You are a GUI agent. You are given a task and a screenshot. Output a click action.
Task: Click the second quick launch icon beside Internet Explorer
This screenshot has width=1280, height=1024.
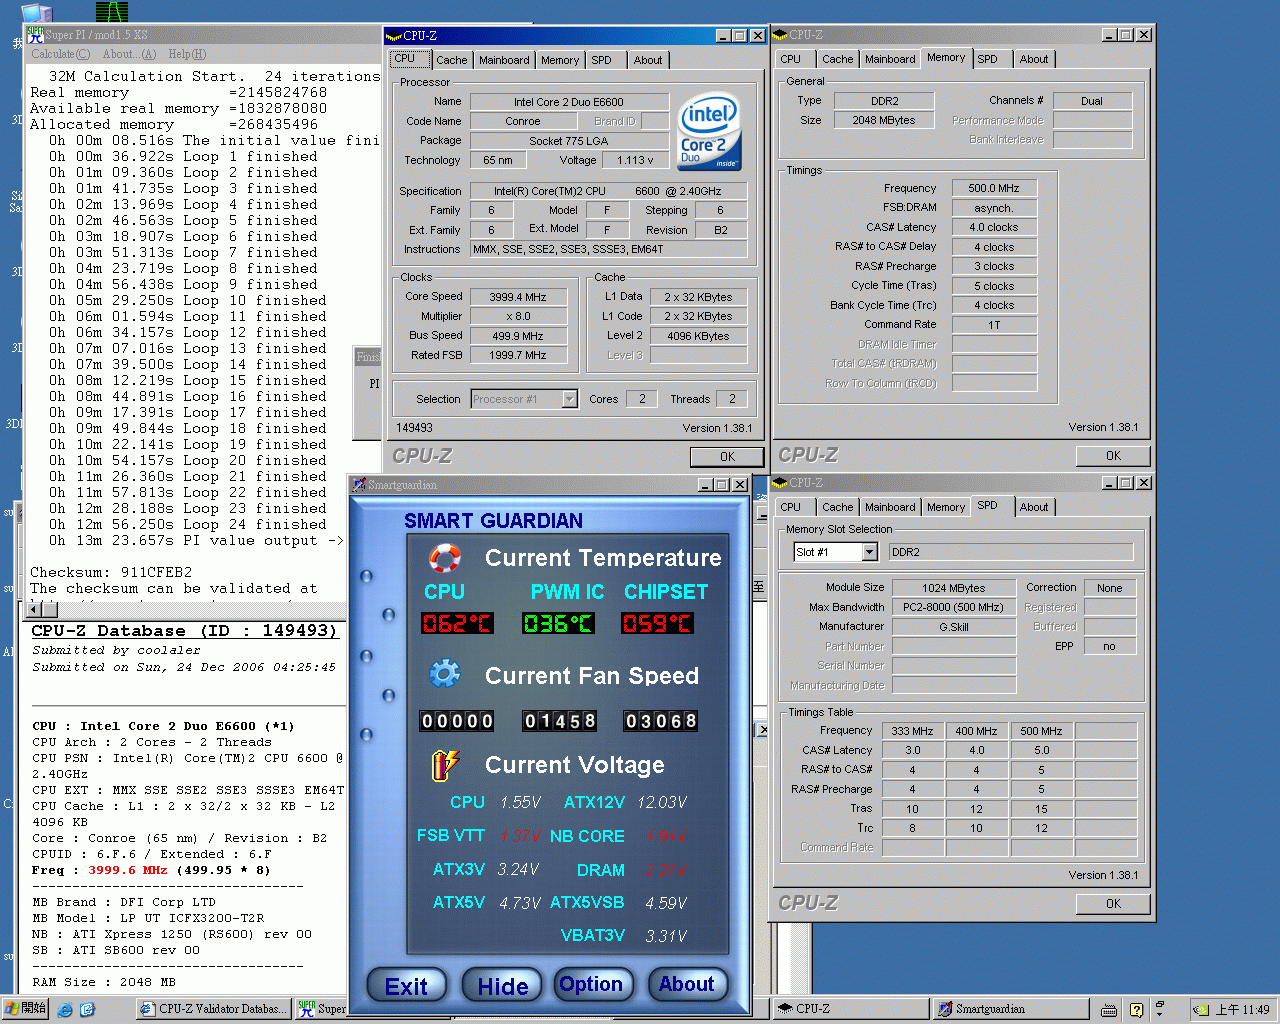click(87, 1010)
